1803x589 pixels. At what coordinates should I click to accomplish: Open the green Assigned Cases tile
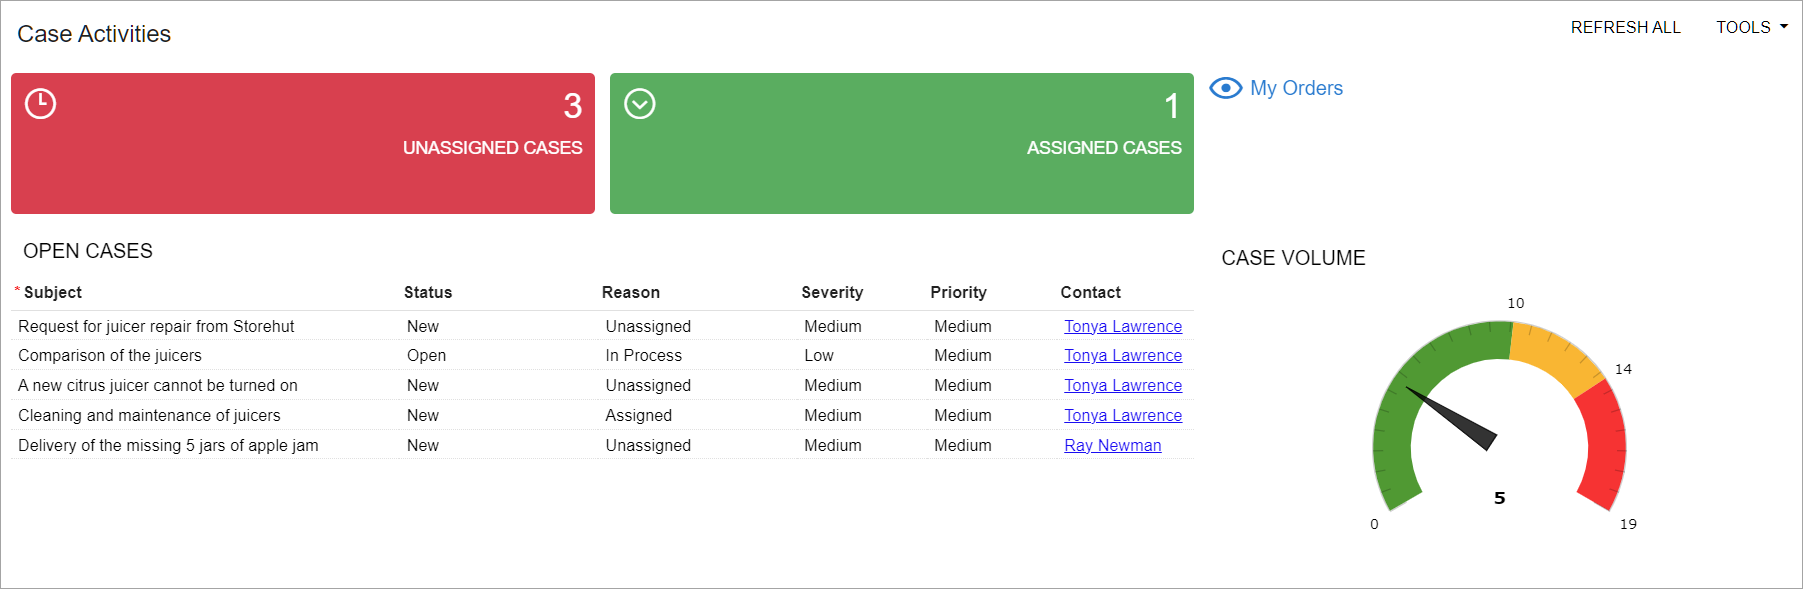[902, 143]
